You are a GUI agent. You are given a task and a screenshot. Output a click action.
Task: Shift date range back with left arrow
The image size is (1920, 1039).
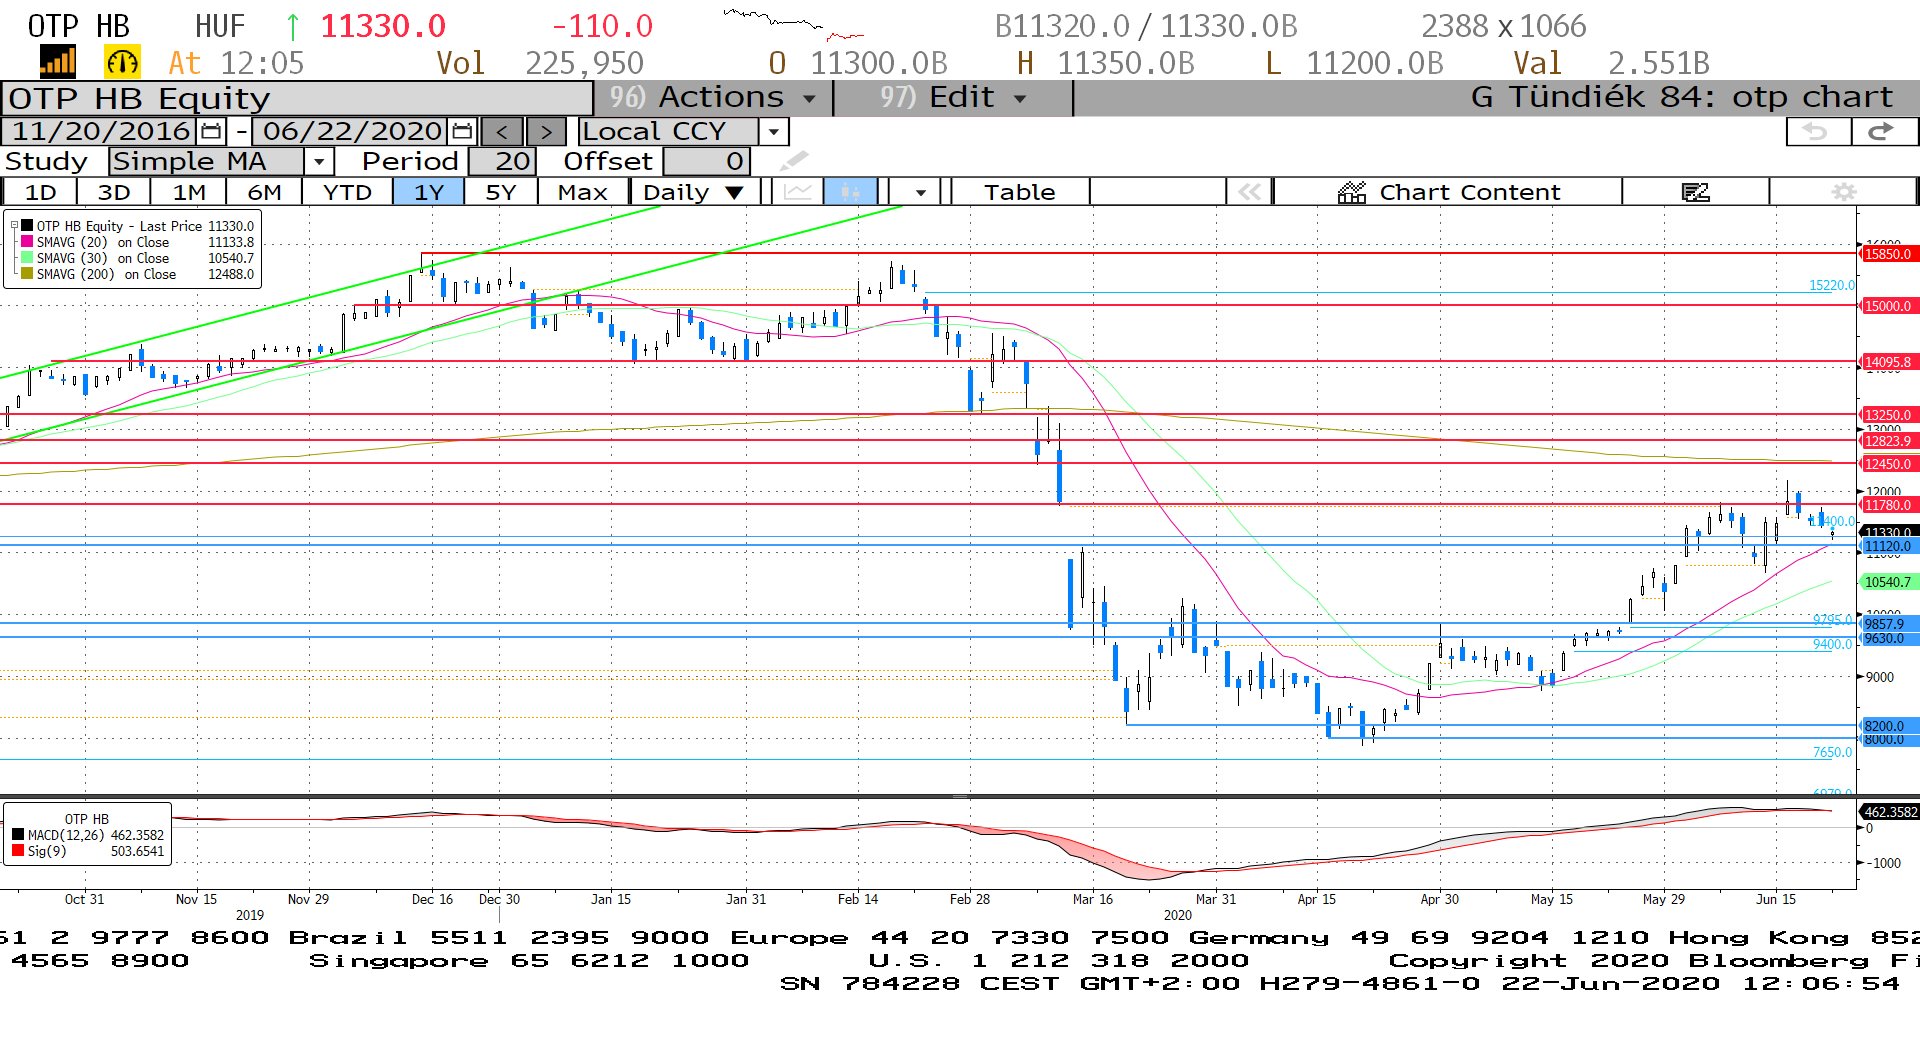click(x=502, y=131)
